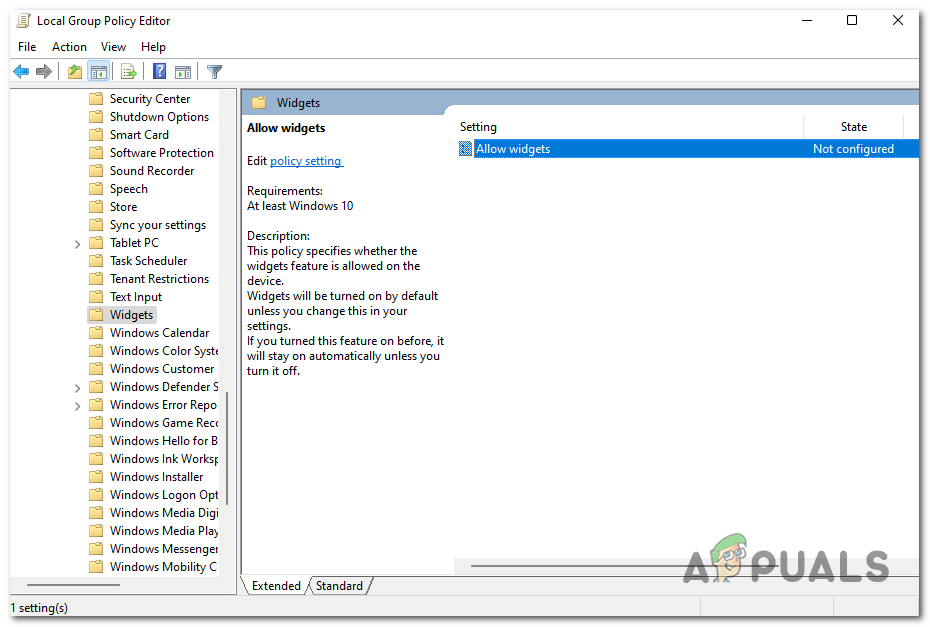Click the Smart Card folder icon
930x627 pixels.
coord(95,135)
